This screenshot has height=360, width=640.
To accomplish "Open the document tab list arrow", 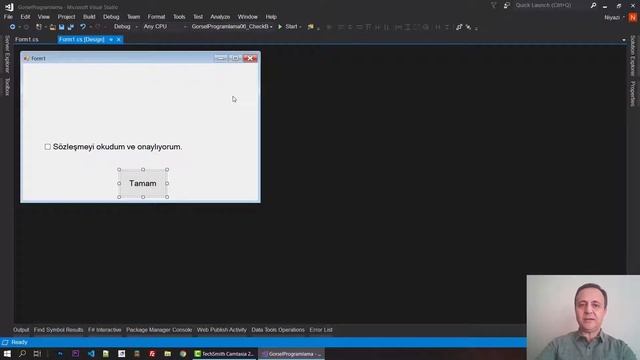I will click(624, 40).
